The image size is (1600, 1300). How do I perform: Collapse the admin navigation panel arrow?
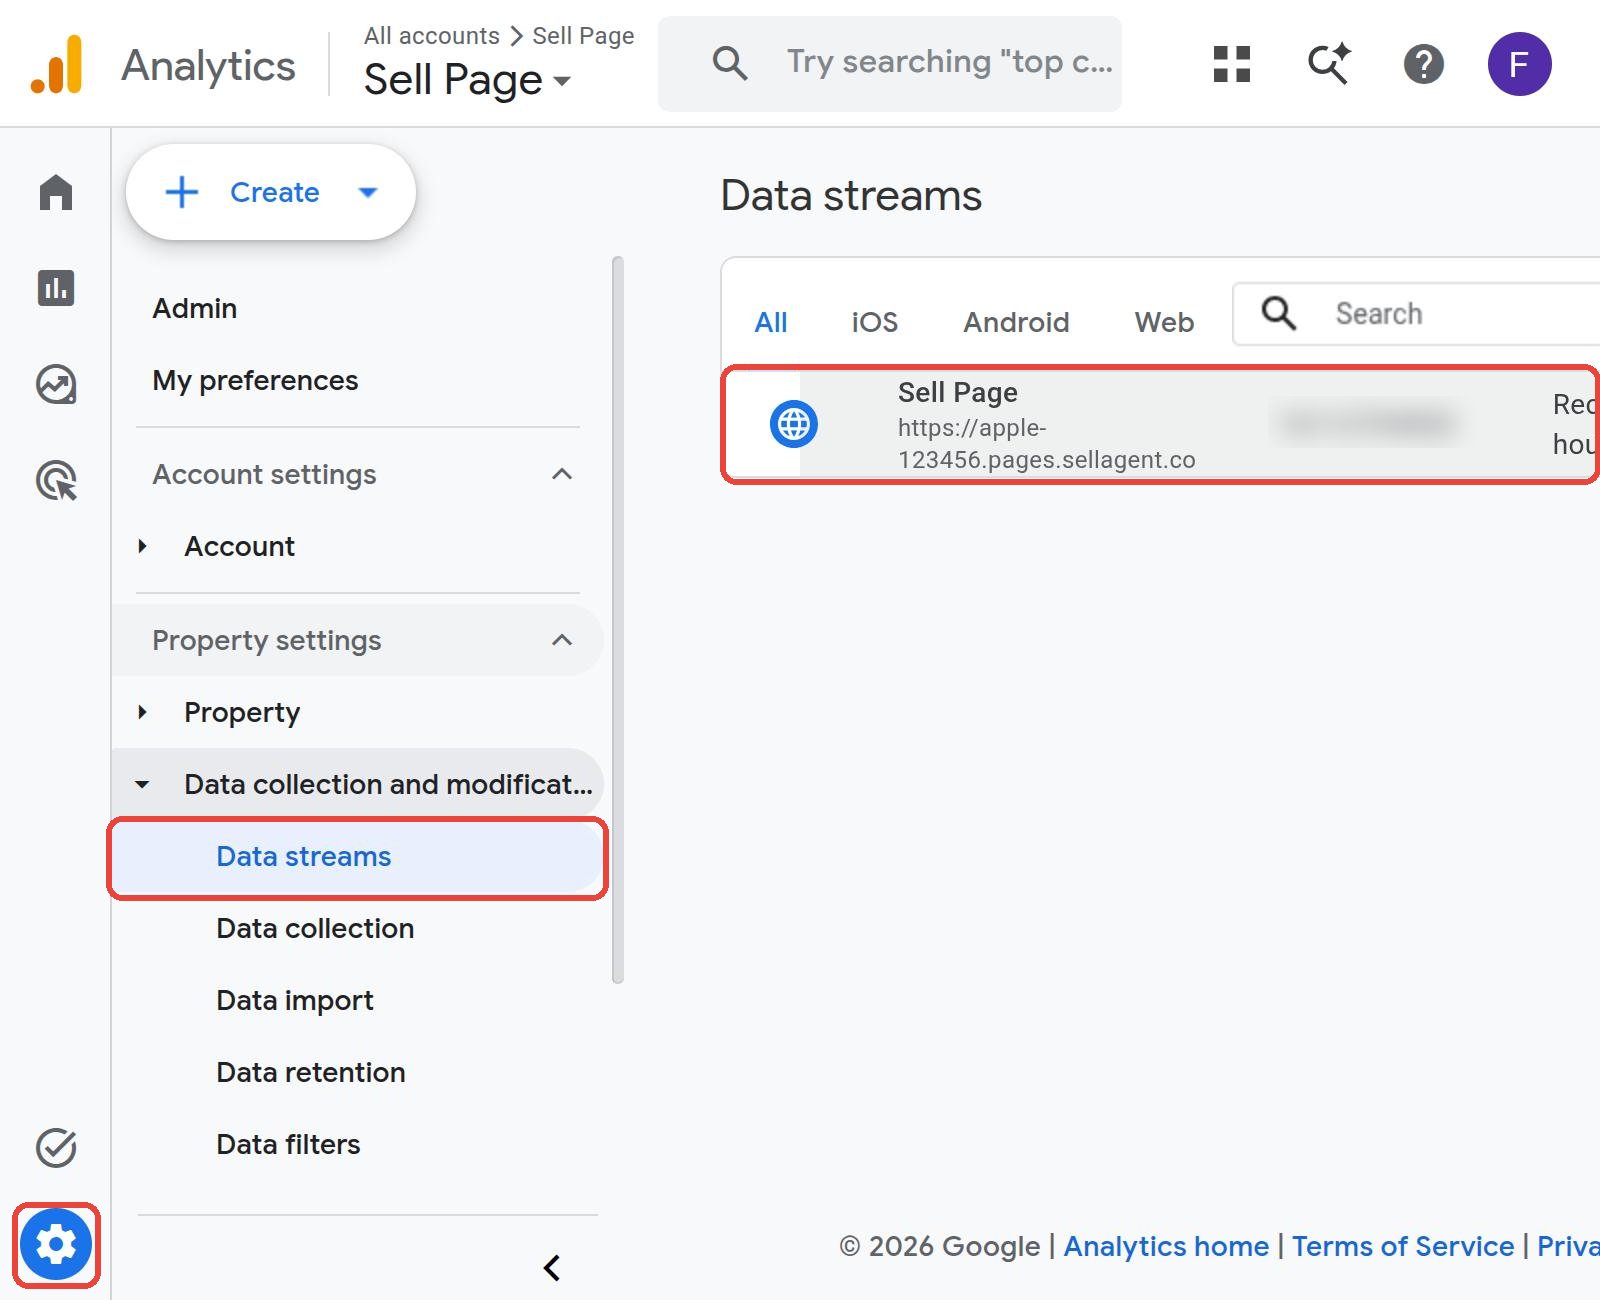tap(552, 1267)
